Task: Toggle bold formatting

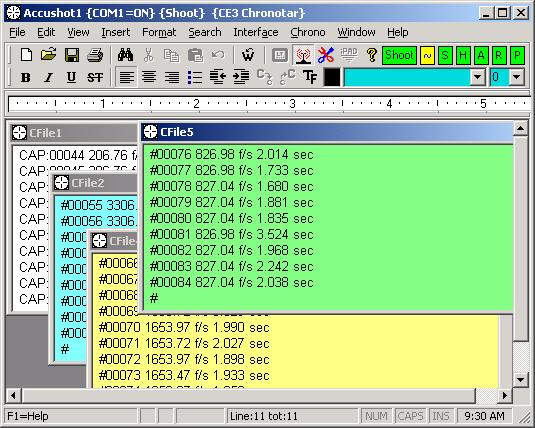Action: click(26, 77)
